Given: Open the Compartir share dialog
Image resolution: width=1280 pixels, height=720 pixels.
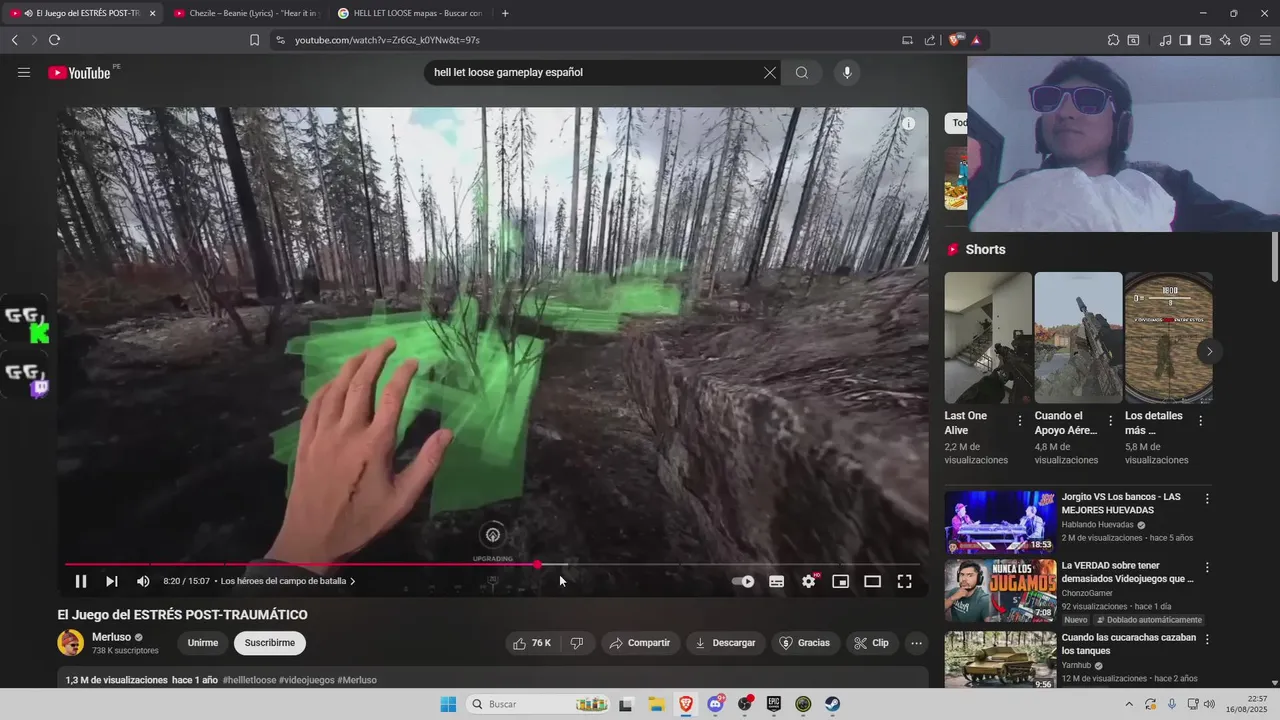Looking at the screenshot, I should pos(640,643).
